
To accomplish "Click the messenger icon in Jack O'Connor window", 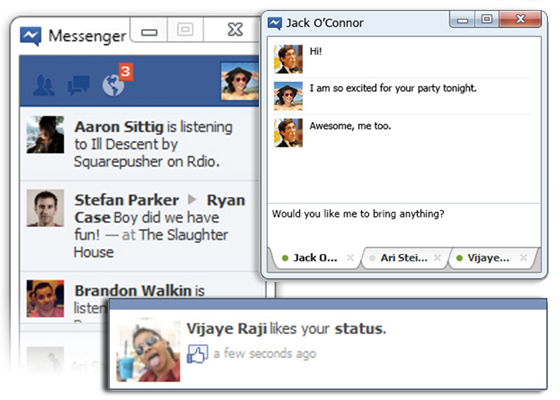I will click(275, 24).
